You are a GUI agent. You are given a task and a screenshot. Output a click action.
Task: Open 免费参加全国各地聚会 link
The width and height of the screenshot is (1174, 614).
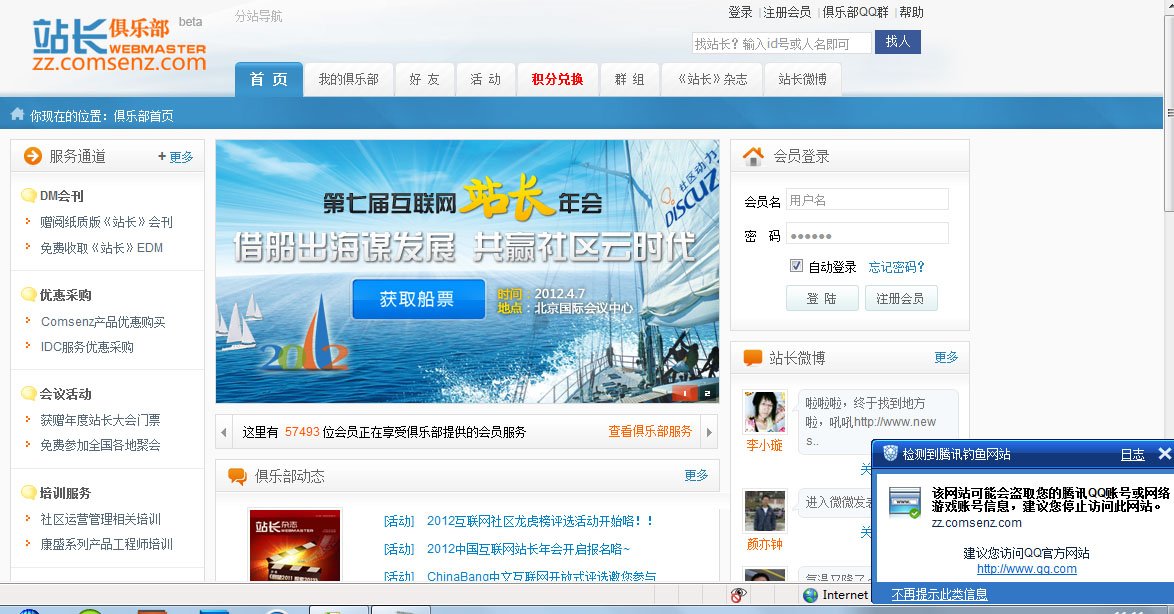click(x=100, y=445)
